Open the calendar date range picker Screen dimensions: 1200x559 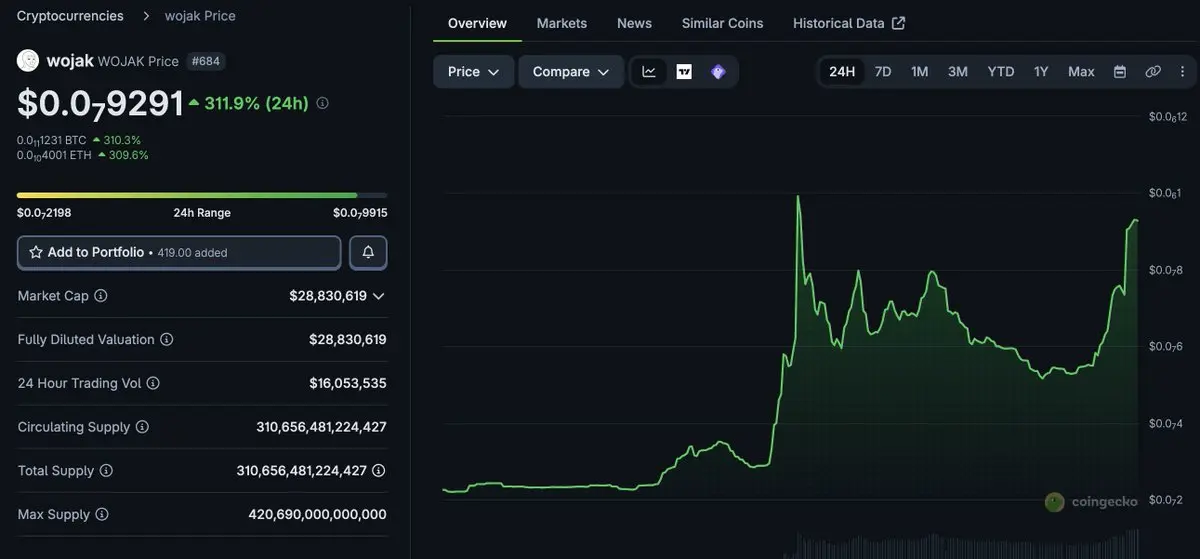[1120, 72]
